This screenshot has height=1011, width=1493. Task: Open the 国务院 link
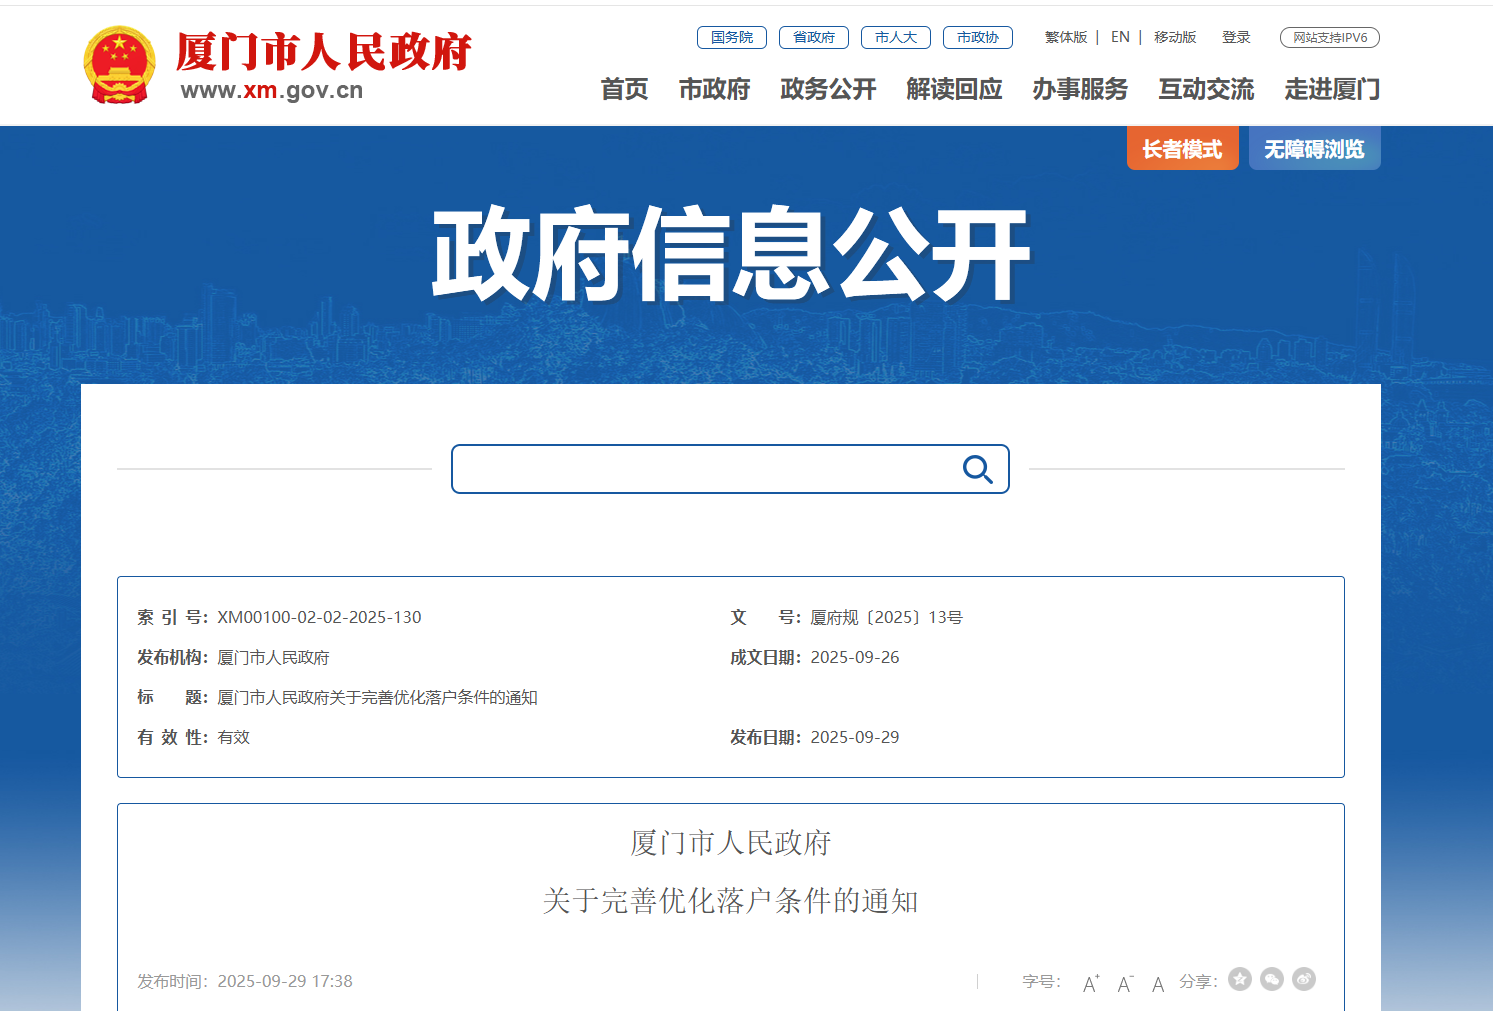732,37
